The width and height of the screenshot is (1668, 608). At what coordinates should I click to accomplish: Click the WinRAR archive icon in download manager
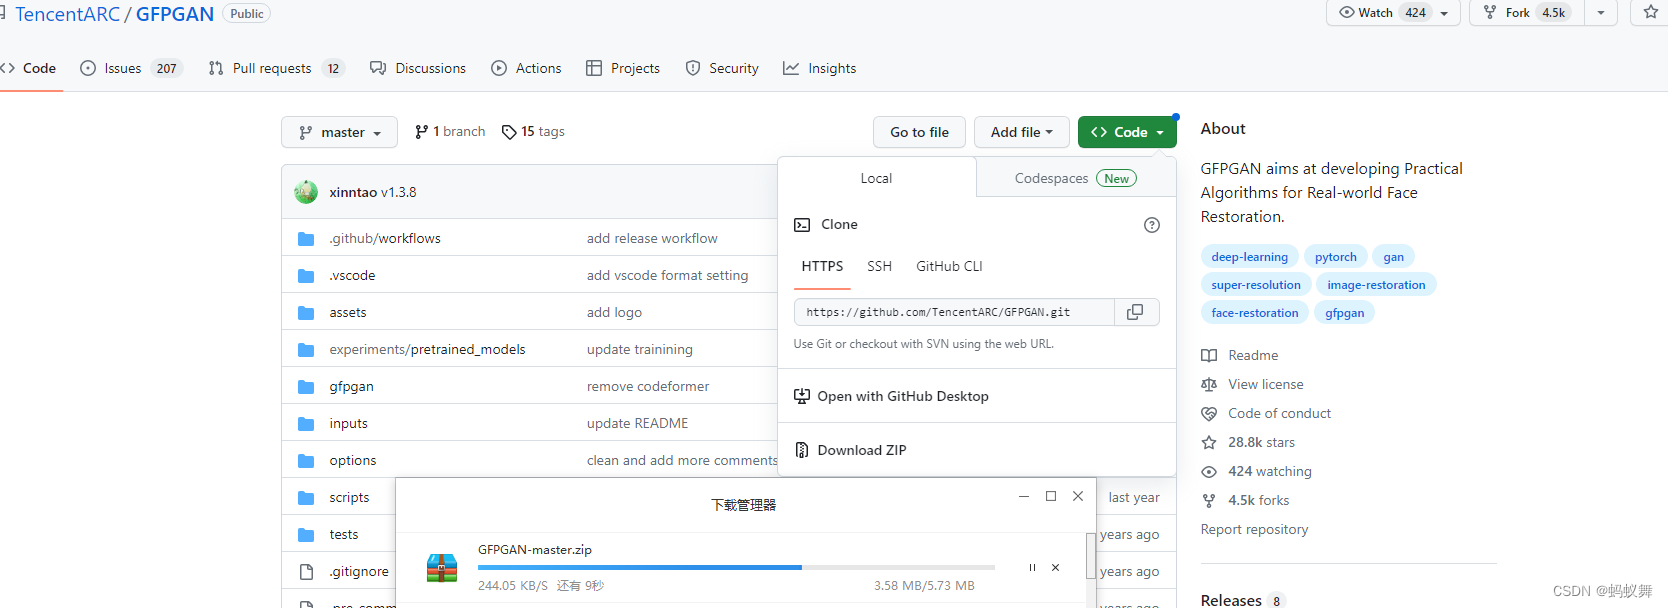[442, 568]
